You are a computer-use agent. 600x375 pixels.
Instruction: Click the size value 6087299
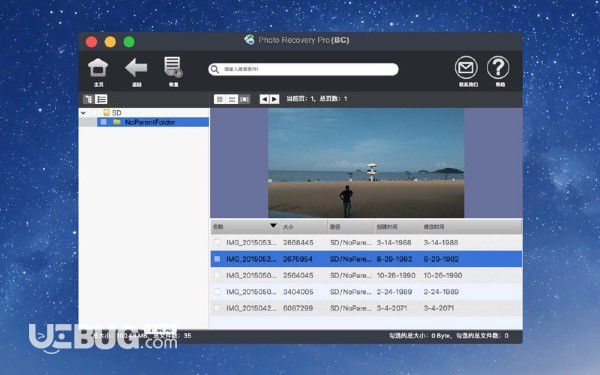click(x=298, y=308)
